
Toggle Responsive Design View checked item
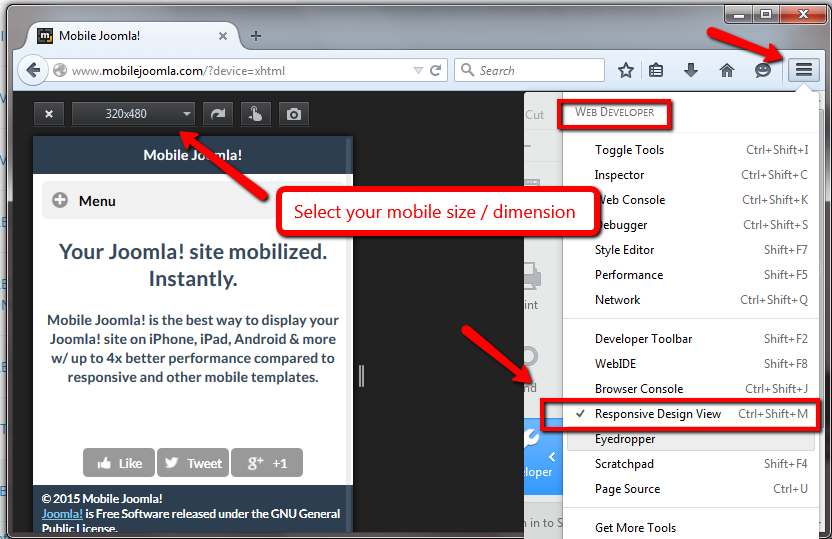[691, 414]
